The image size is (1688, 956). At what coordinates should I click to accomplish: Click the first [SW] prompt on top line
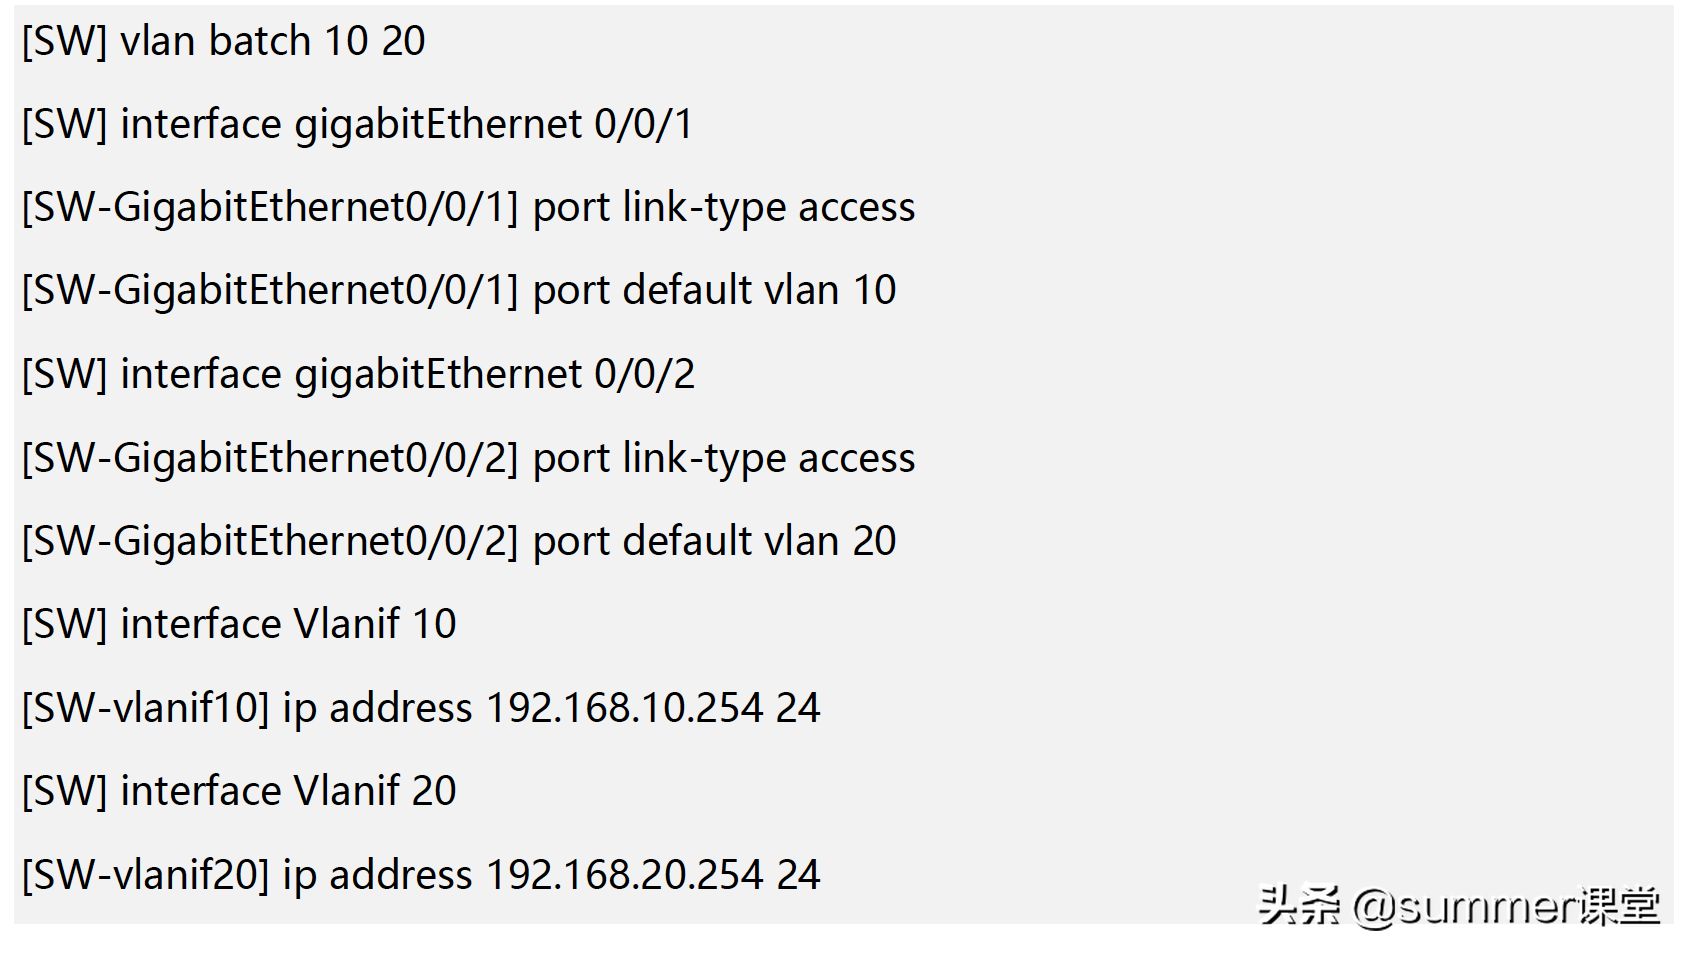64,41
